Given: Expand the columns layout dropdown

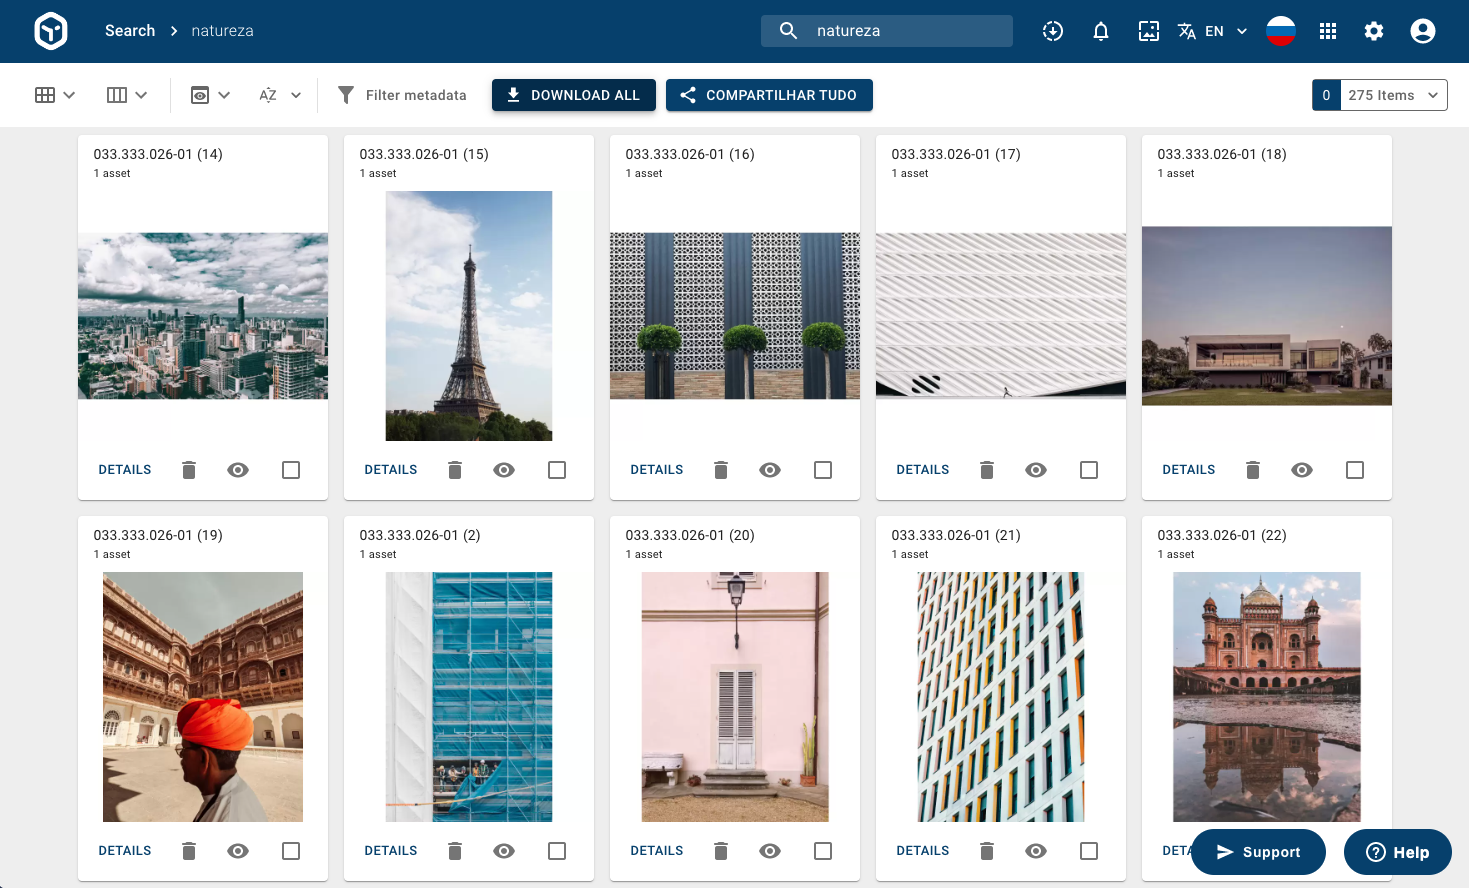Looking at the screenshot, I should [x=127, y=95].
